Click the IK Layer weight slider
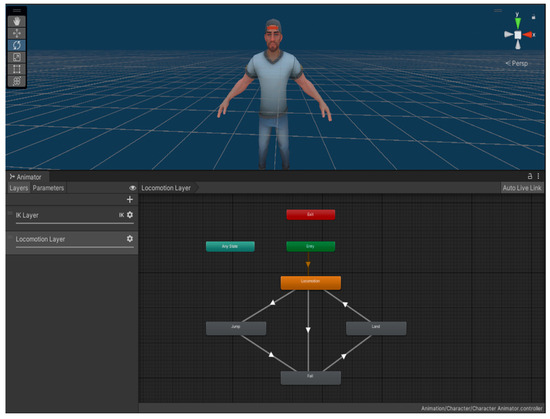The height and width of the screenshot is (419, 550). pyautogui.click(x=75, y=223)
